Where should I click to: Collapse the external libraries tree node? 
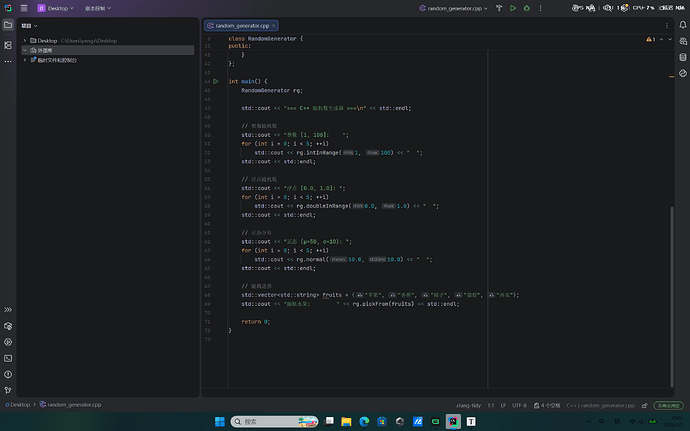point(25,50)
